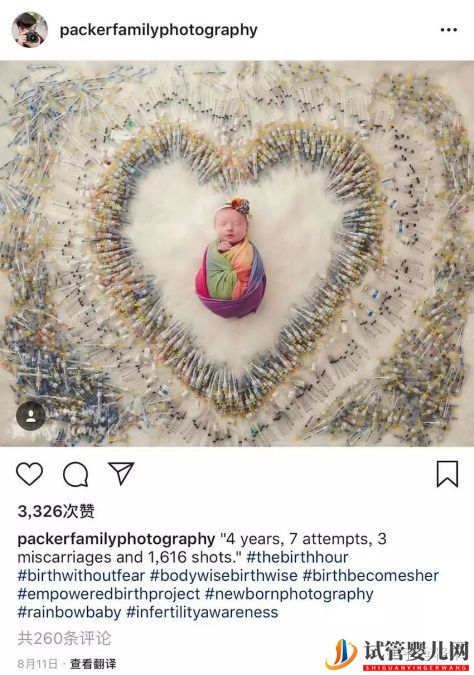This screenshot has height=675, width=474.
Task: Click 查看翻译 to see translation
Action: [93, 663]
